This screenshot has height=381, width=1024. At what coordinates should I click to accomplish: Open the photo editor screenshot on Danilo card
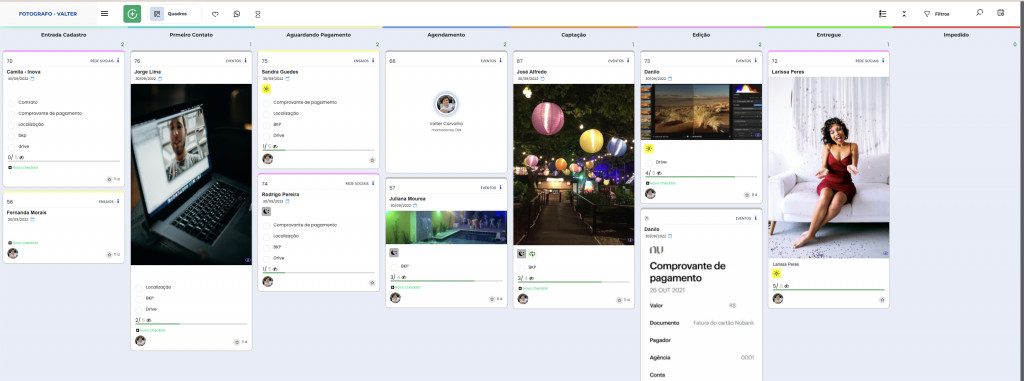(x=701, y=112)
